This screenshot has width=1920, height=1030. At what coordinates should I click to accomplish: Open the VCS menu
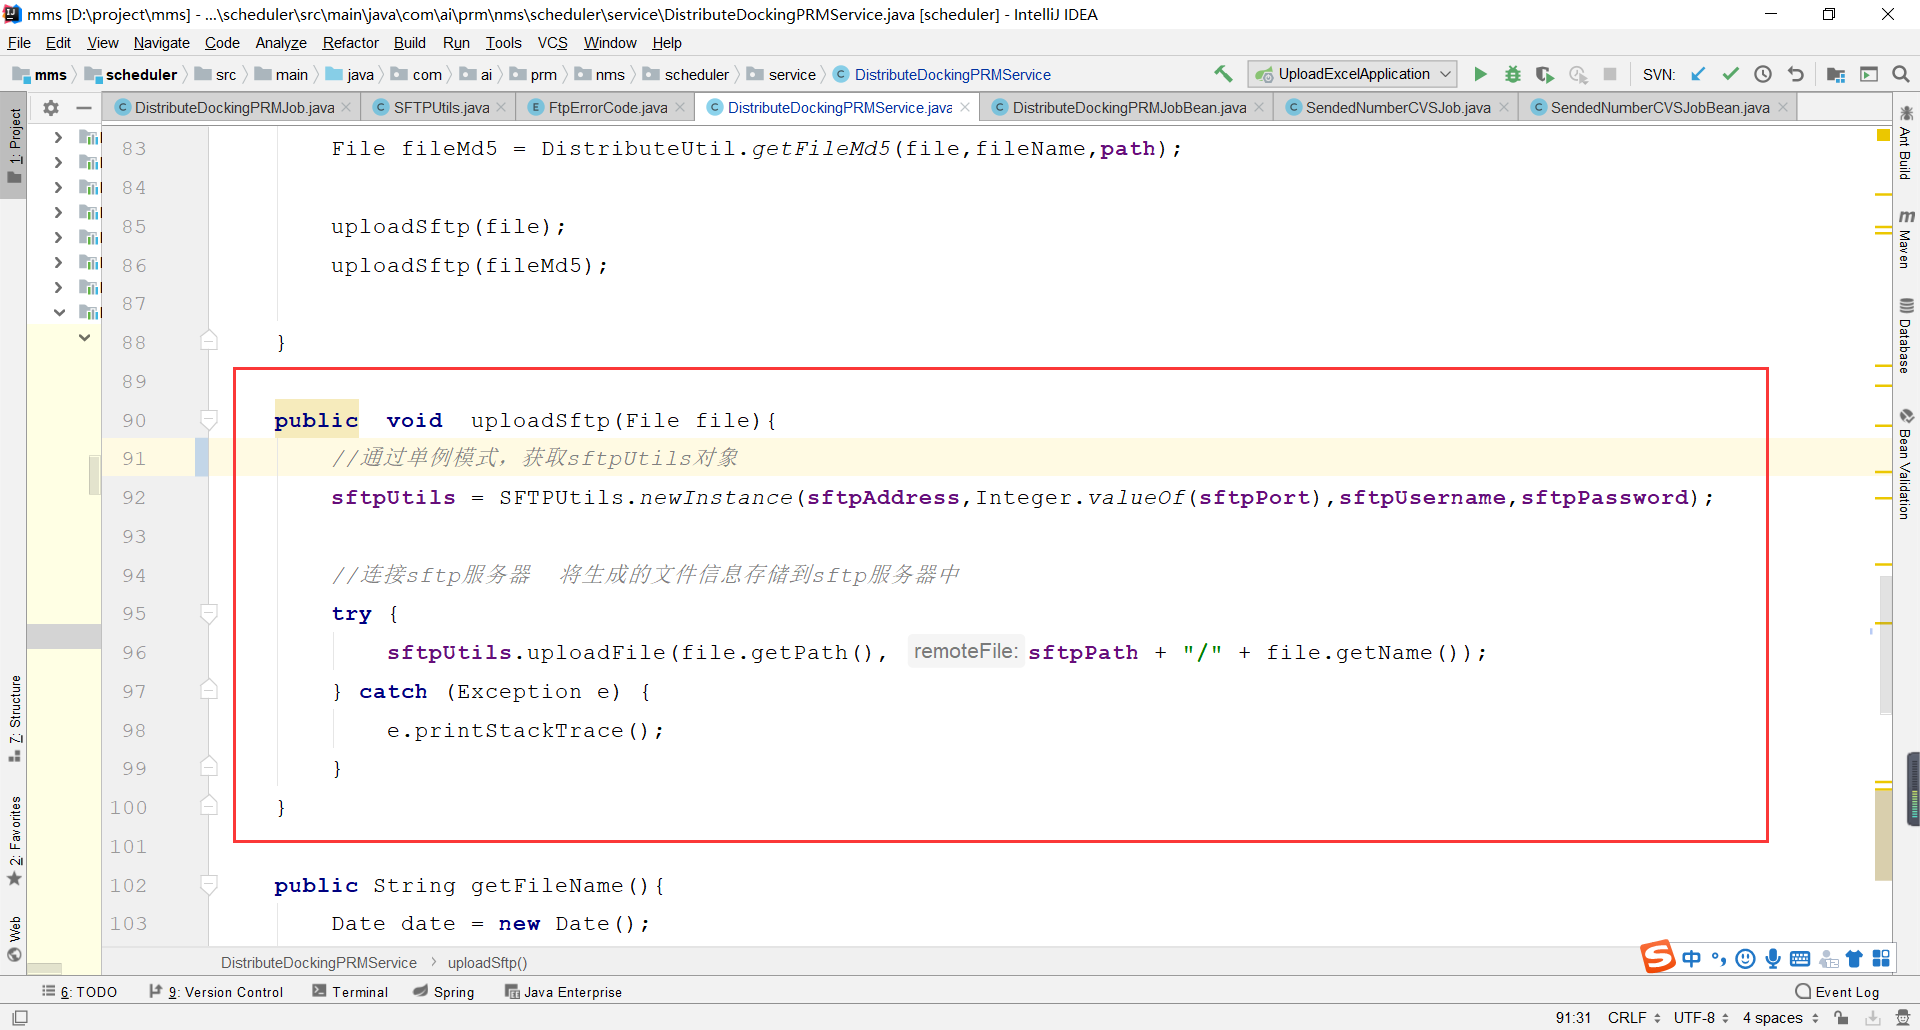click(x=552, y=43)
